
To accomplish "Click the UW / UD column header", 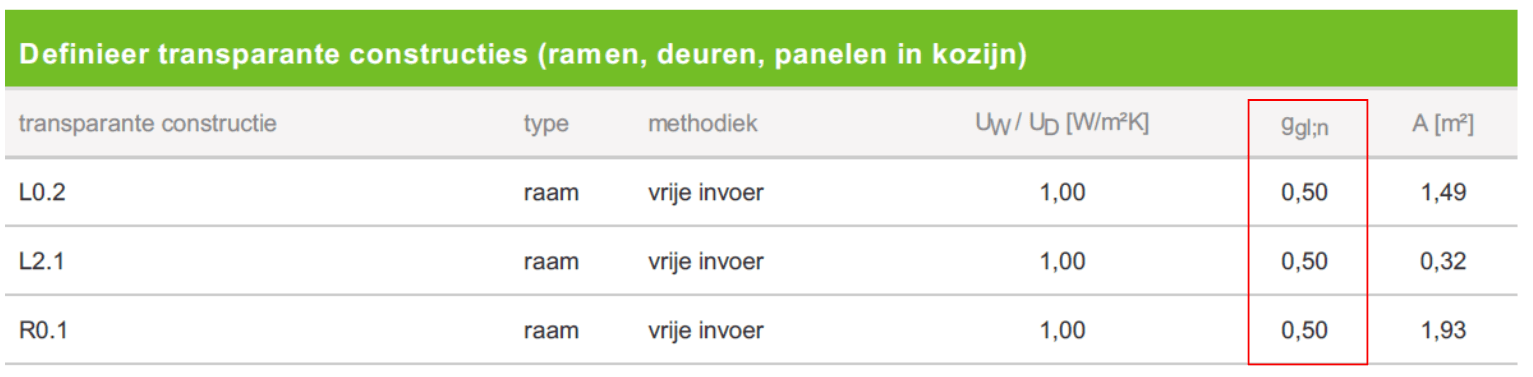I will coord(1062,124).
